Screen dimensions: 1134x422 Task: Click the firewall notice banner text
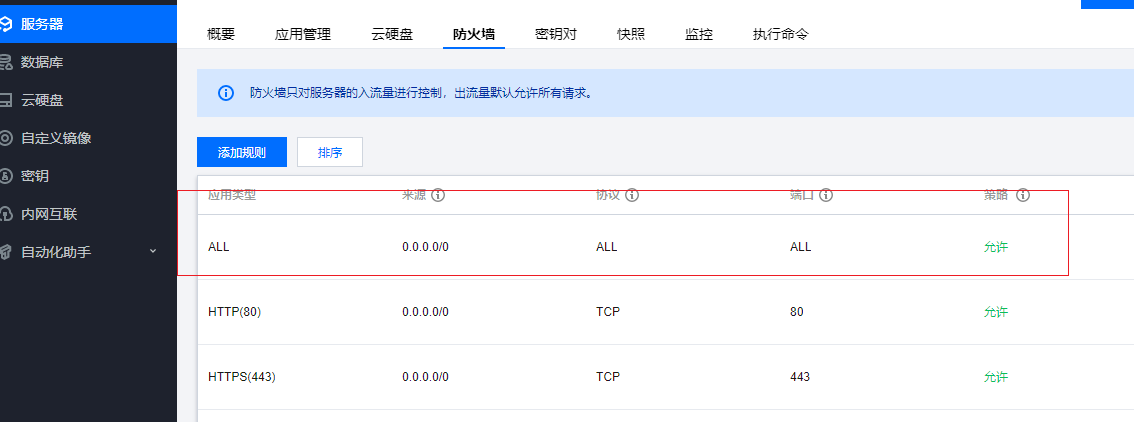422,93
